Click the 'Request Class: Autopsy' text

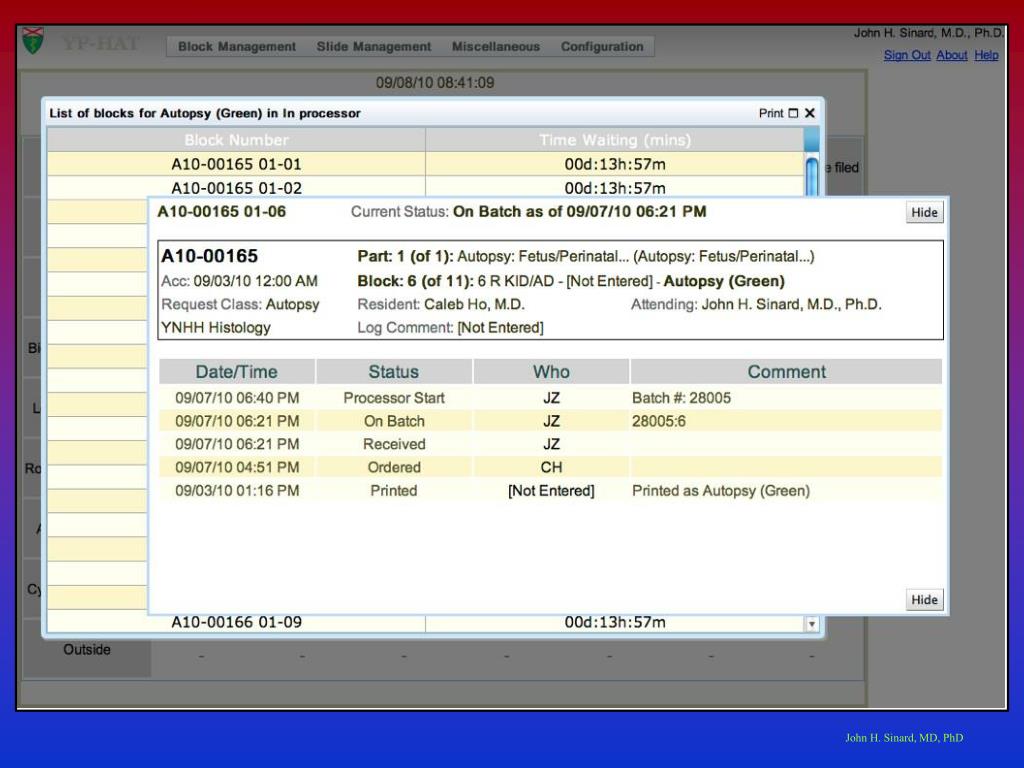240,304
